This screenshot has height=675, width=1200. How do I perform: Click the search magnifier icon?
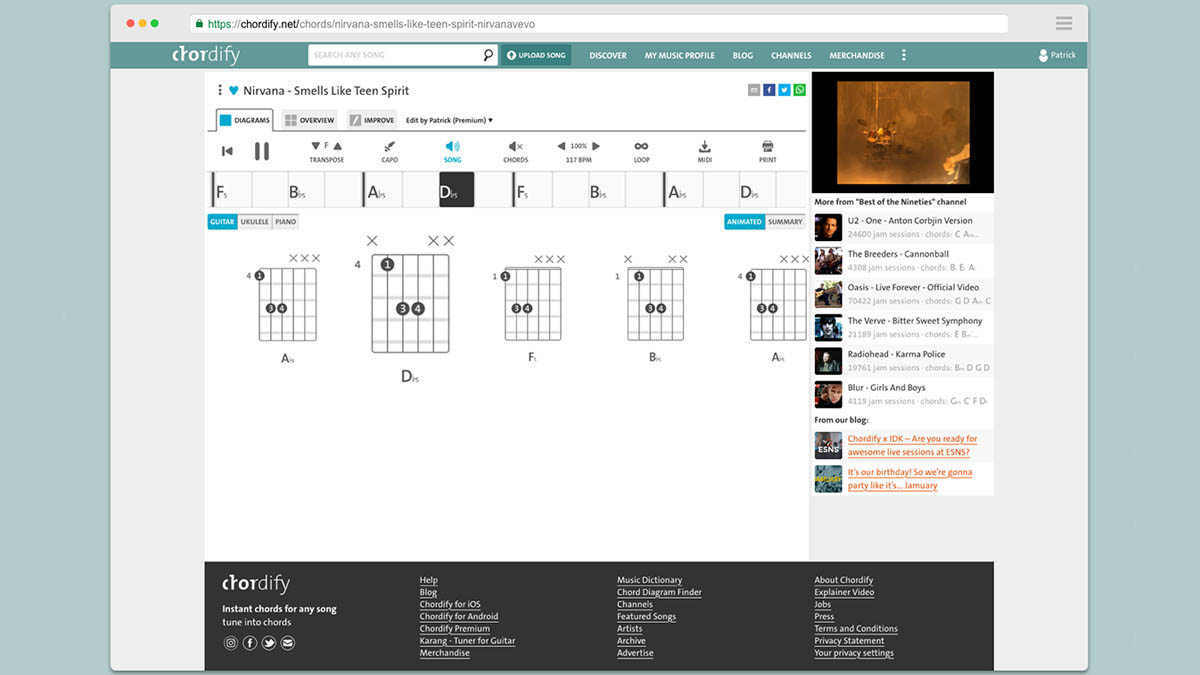tap(488, 55)
